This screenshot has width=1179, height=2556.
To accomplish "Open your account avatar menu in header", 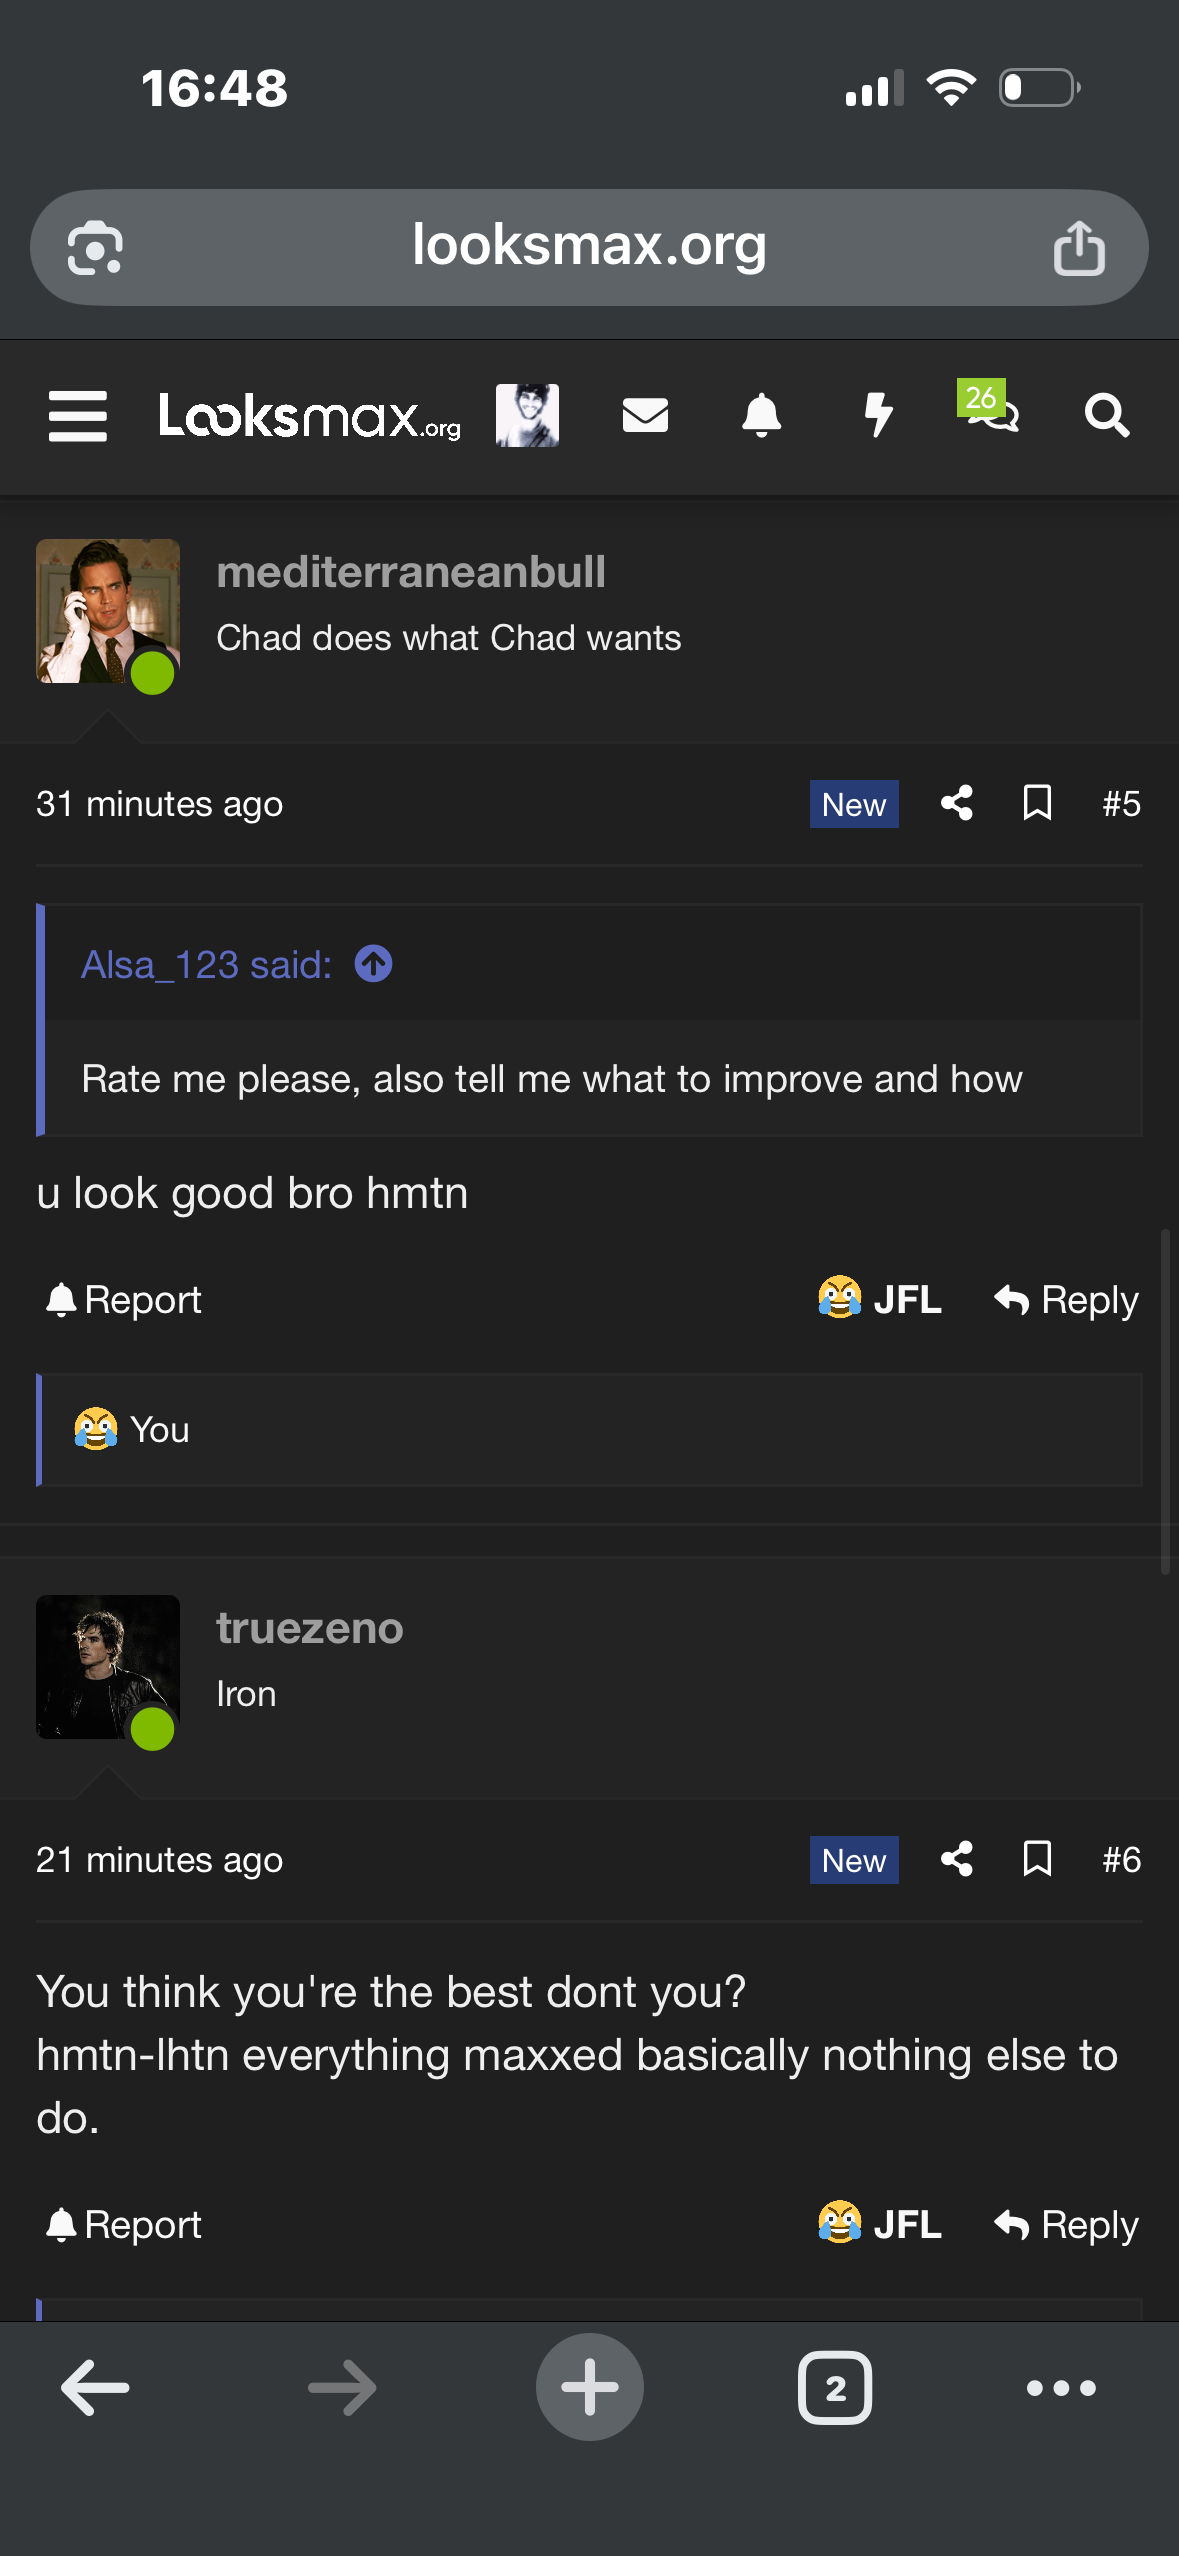I will 527,415.
